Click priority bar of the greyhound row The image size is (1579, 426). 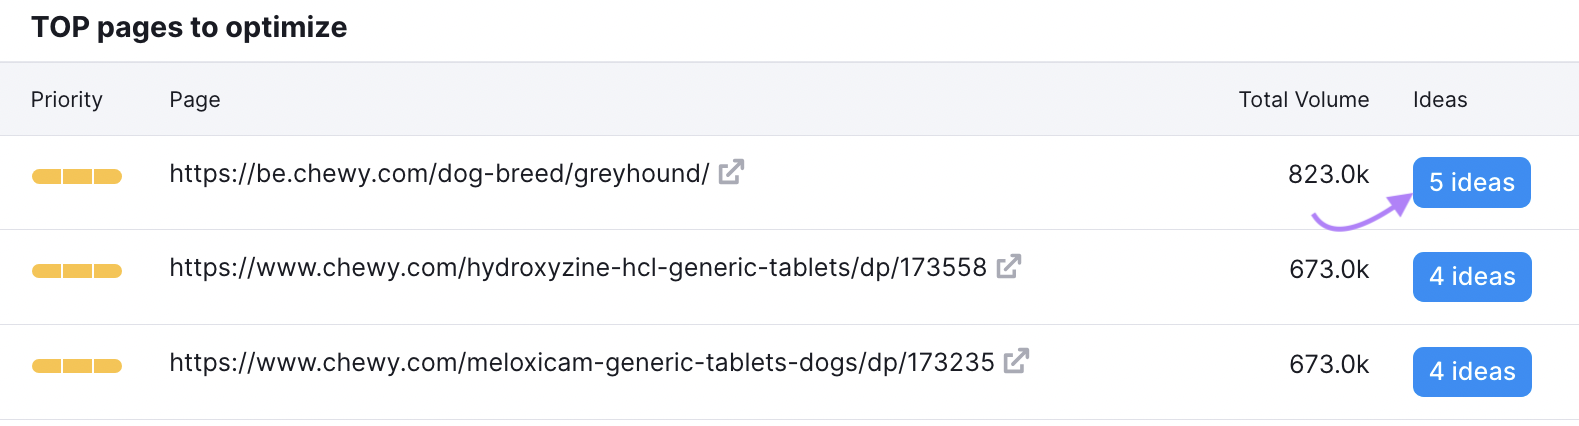[77, 177]
